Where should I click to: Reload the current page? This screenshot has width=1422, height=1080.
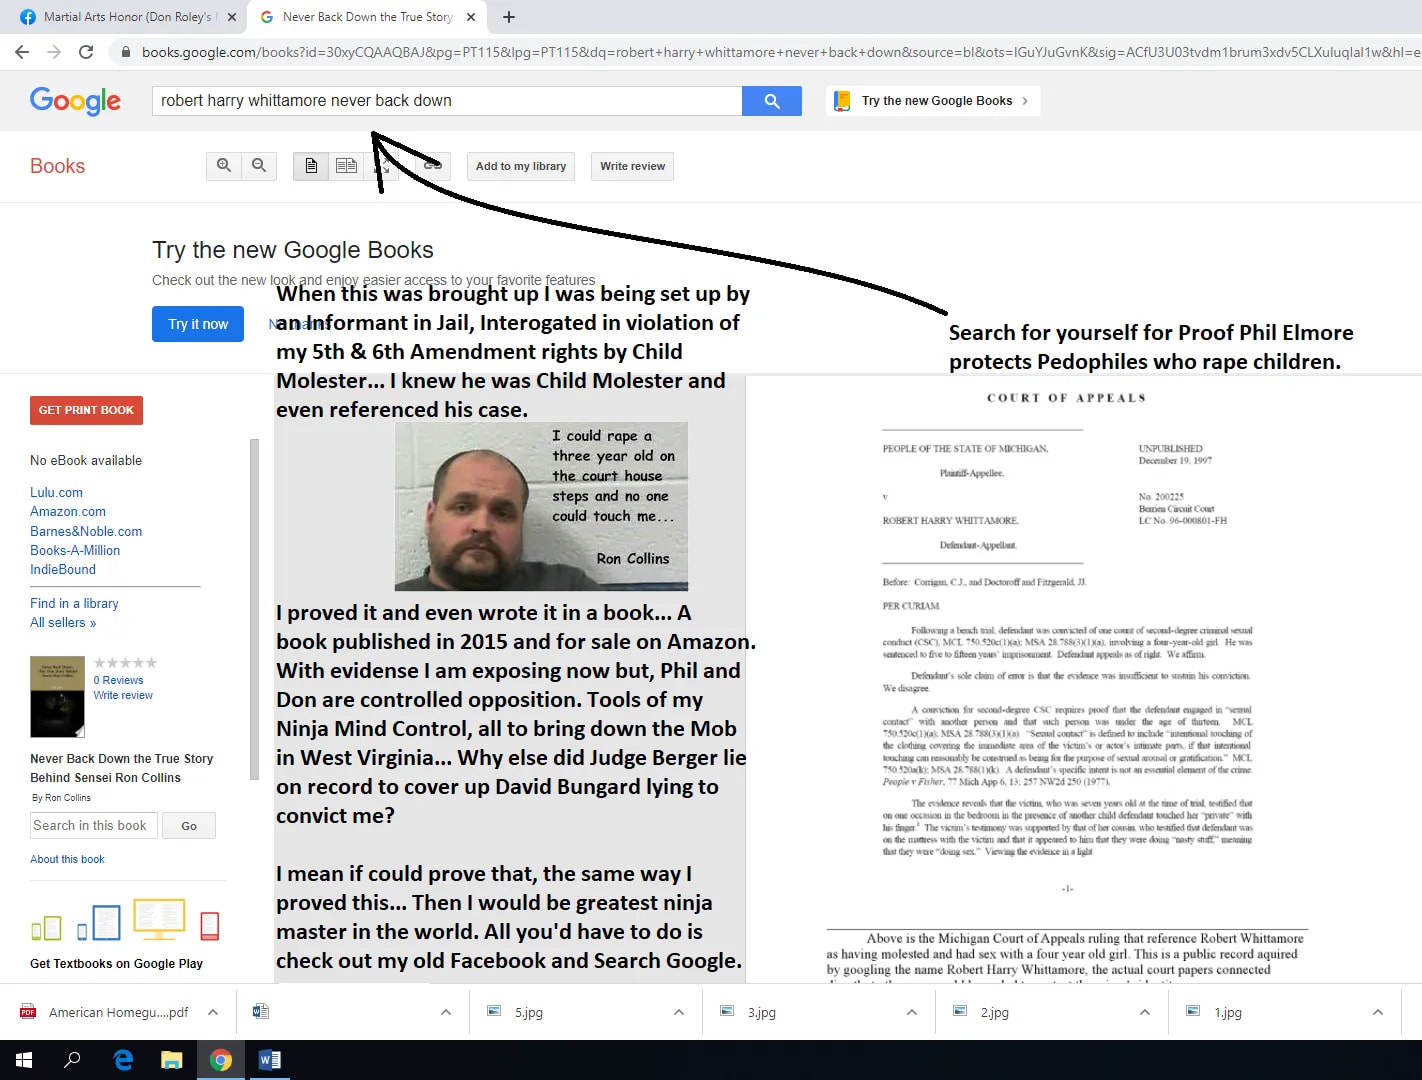tap(86, 52)
